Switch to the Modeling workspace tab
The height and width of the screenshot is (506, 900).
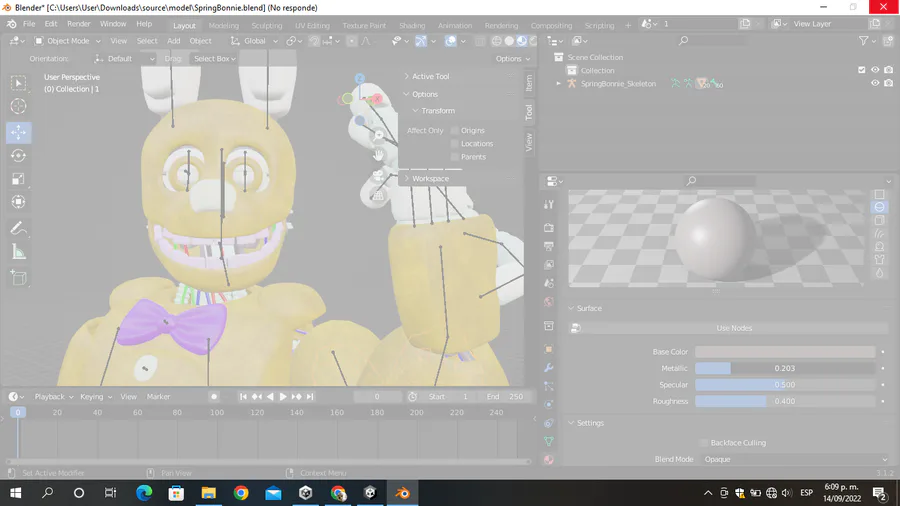(x=223, y=25)
